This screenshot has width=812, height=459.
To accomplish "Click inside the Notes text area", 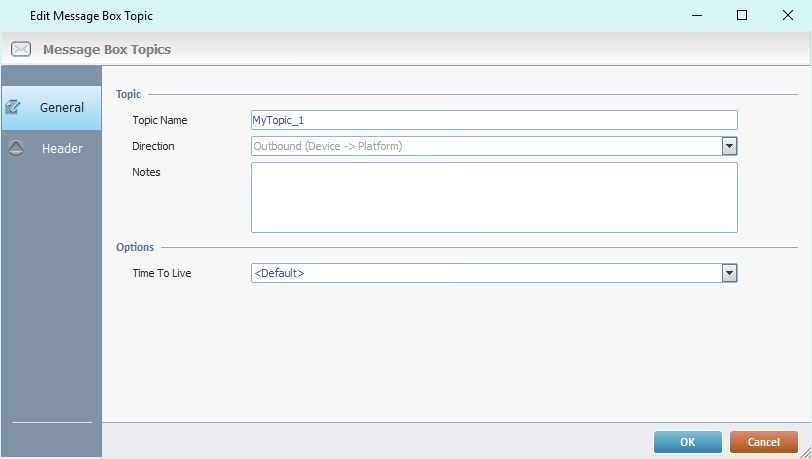I will (x=493, y=197).
